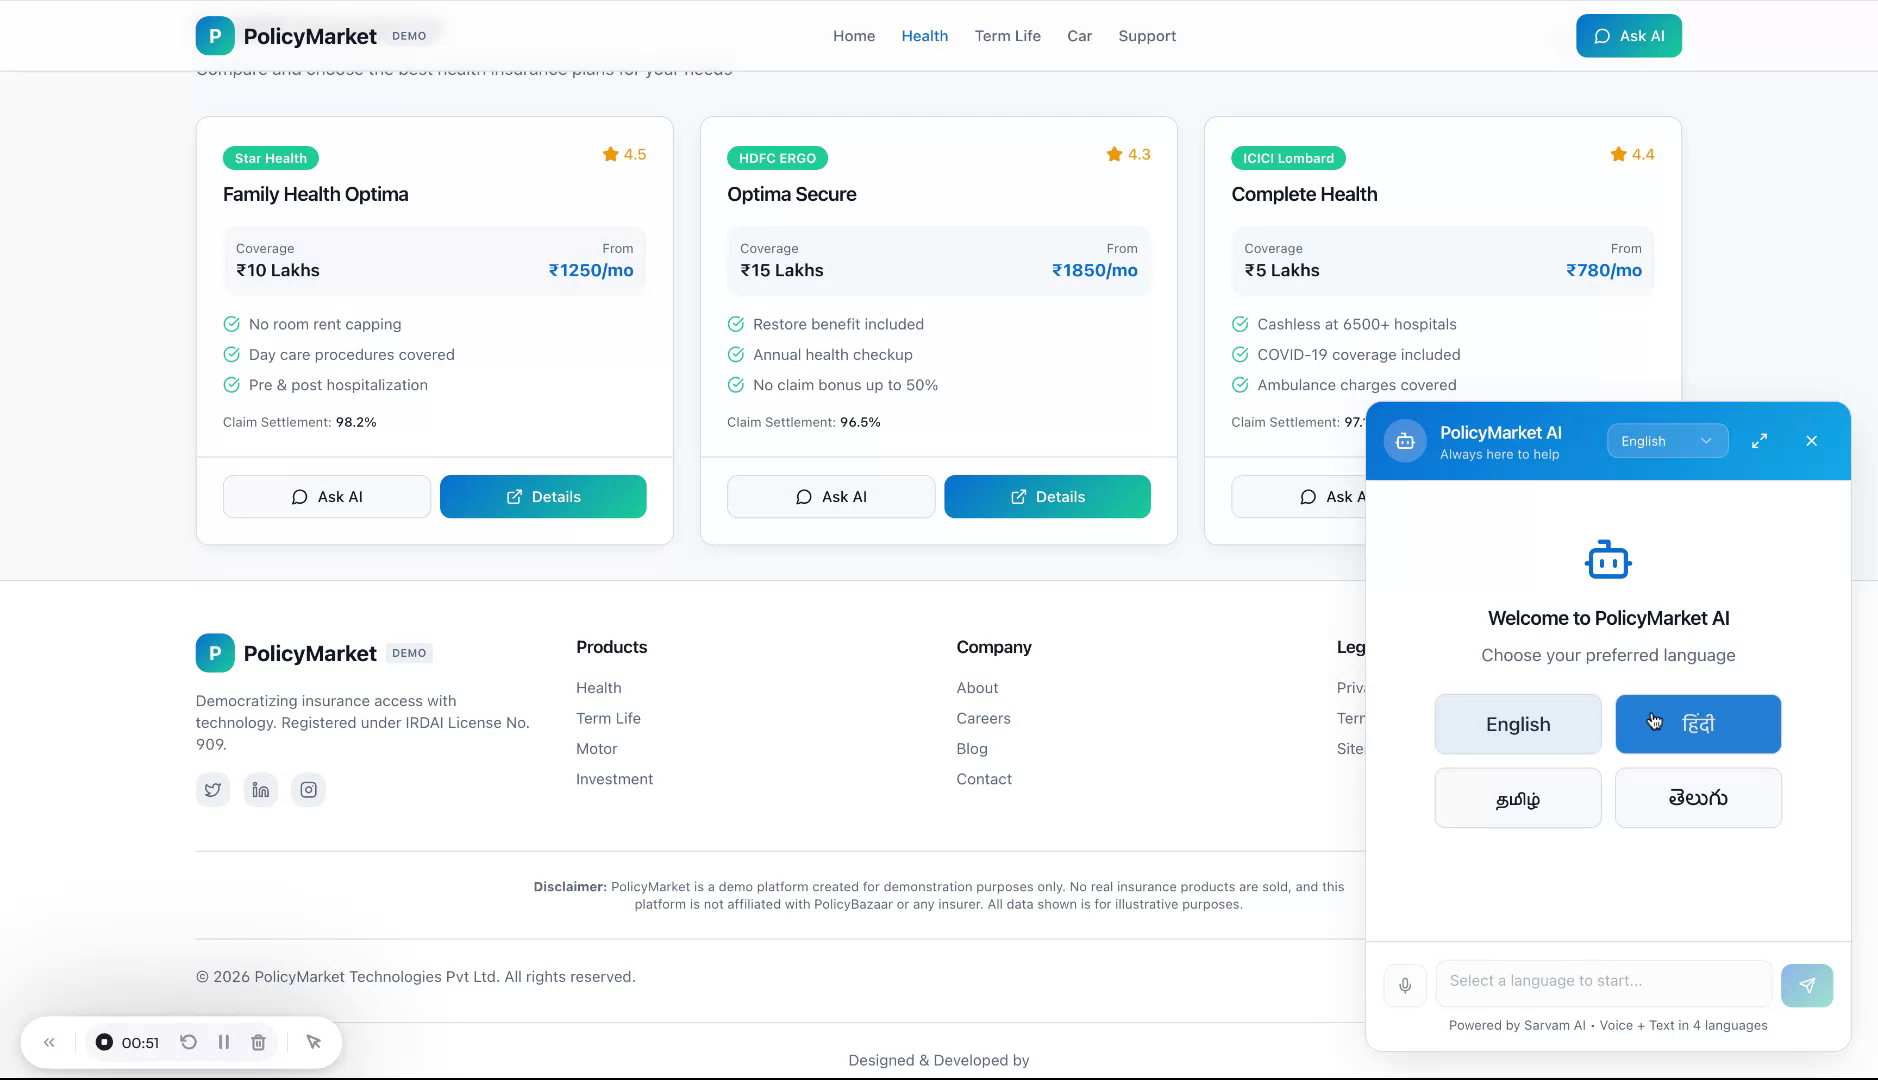Viewport: 1878px width, 1080px height.
Task: Click the Ask AI button in navbar
Action: 1628,35
